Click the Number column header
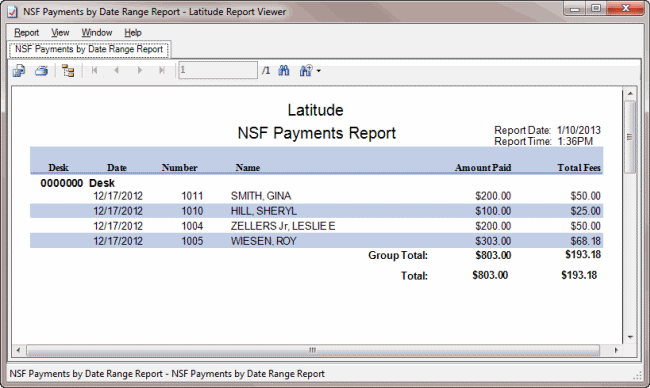Screen dimensions: 650x388 pyautogui.click(x=179, y=167)
